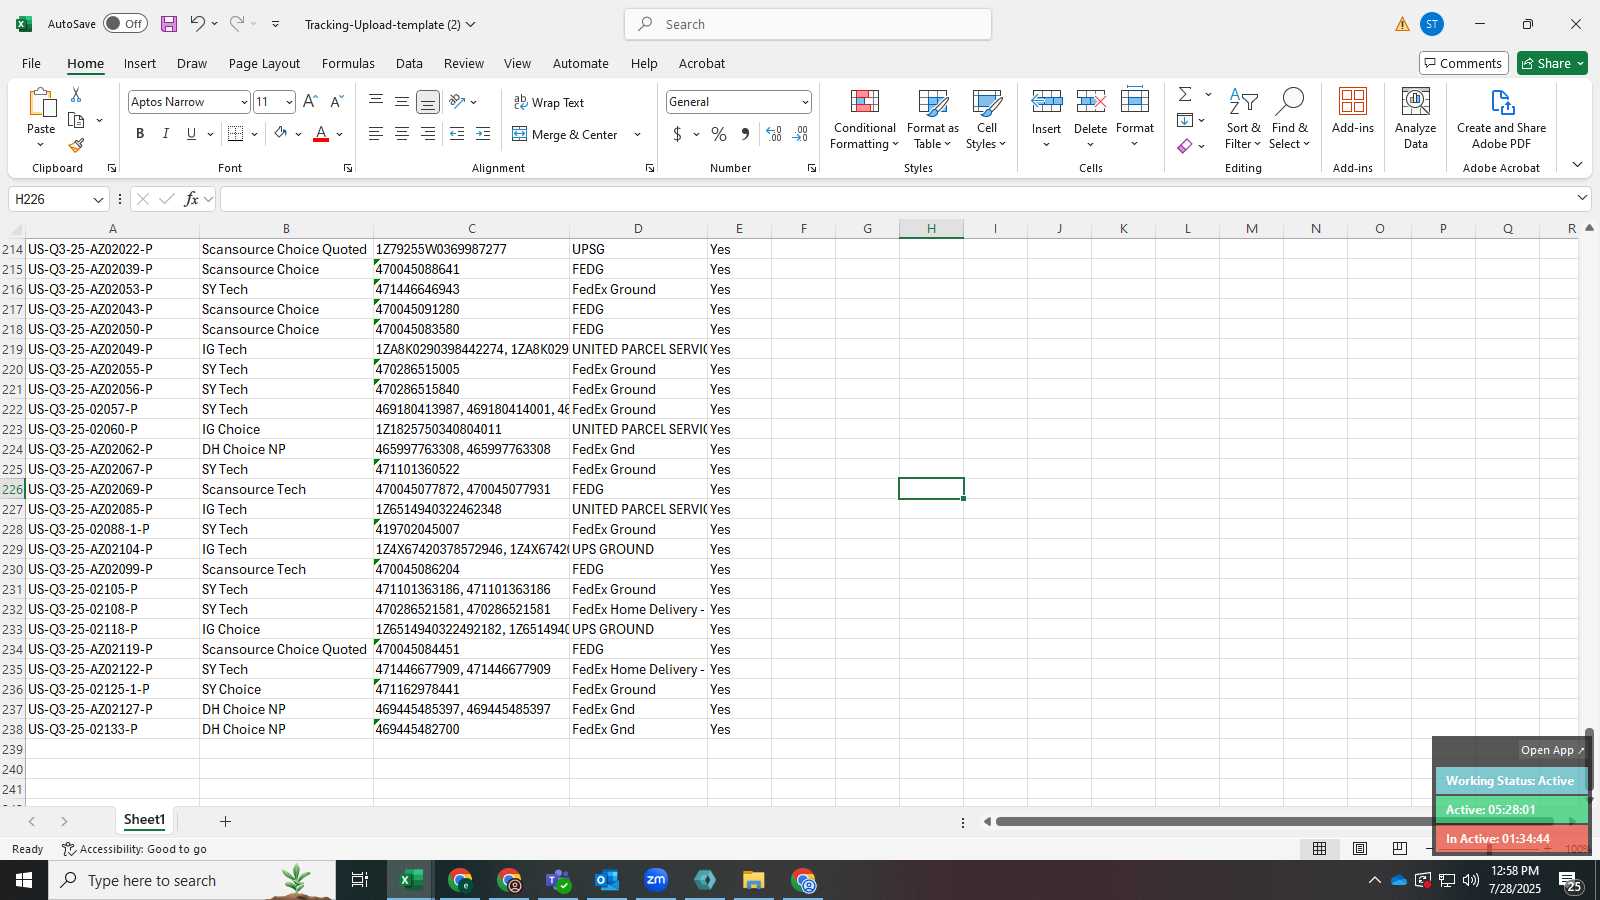
Task: Open Outlook from taskbar
Action: (607, 880)
